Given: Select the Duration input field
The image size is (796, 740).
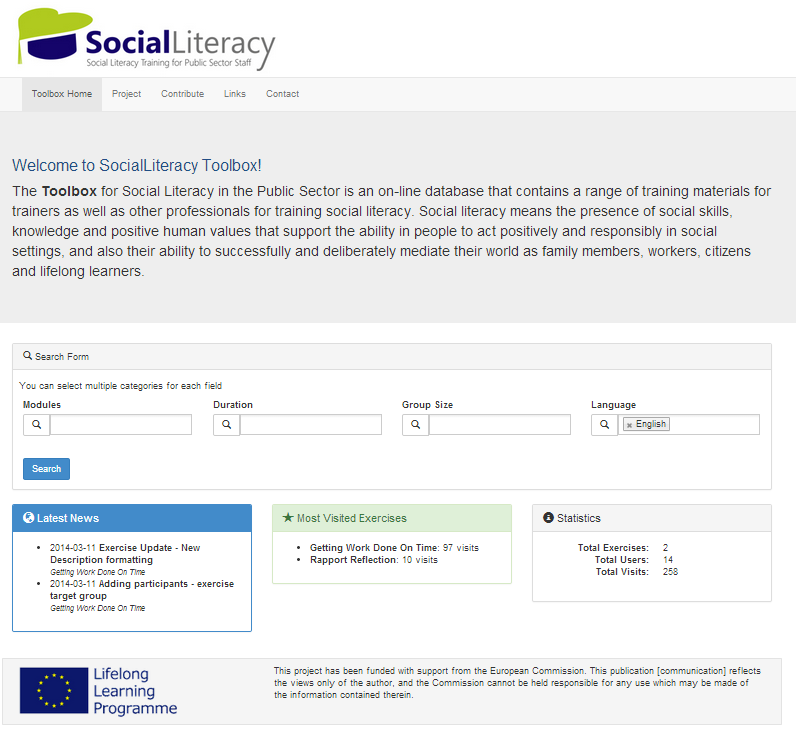Looking at the screenshot, I should 311,424.
